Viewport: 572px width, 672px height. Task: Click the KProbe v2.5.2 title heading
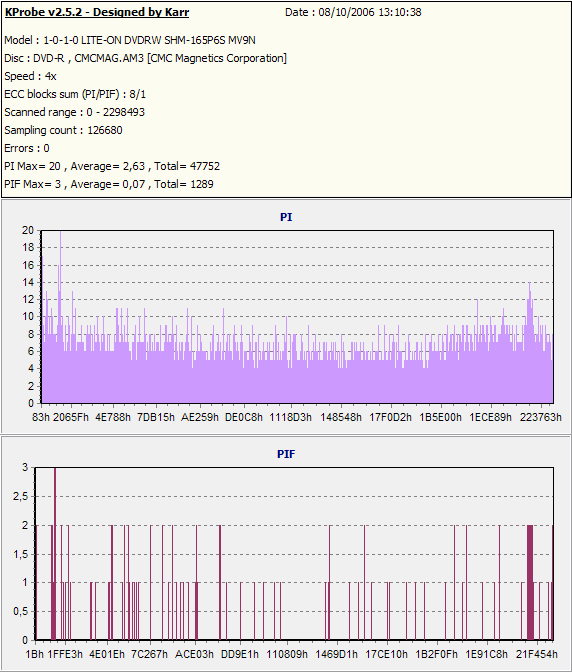97,12
